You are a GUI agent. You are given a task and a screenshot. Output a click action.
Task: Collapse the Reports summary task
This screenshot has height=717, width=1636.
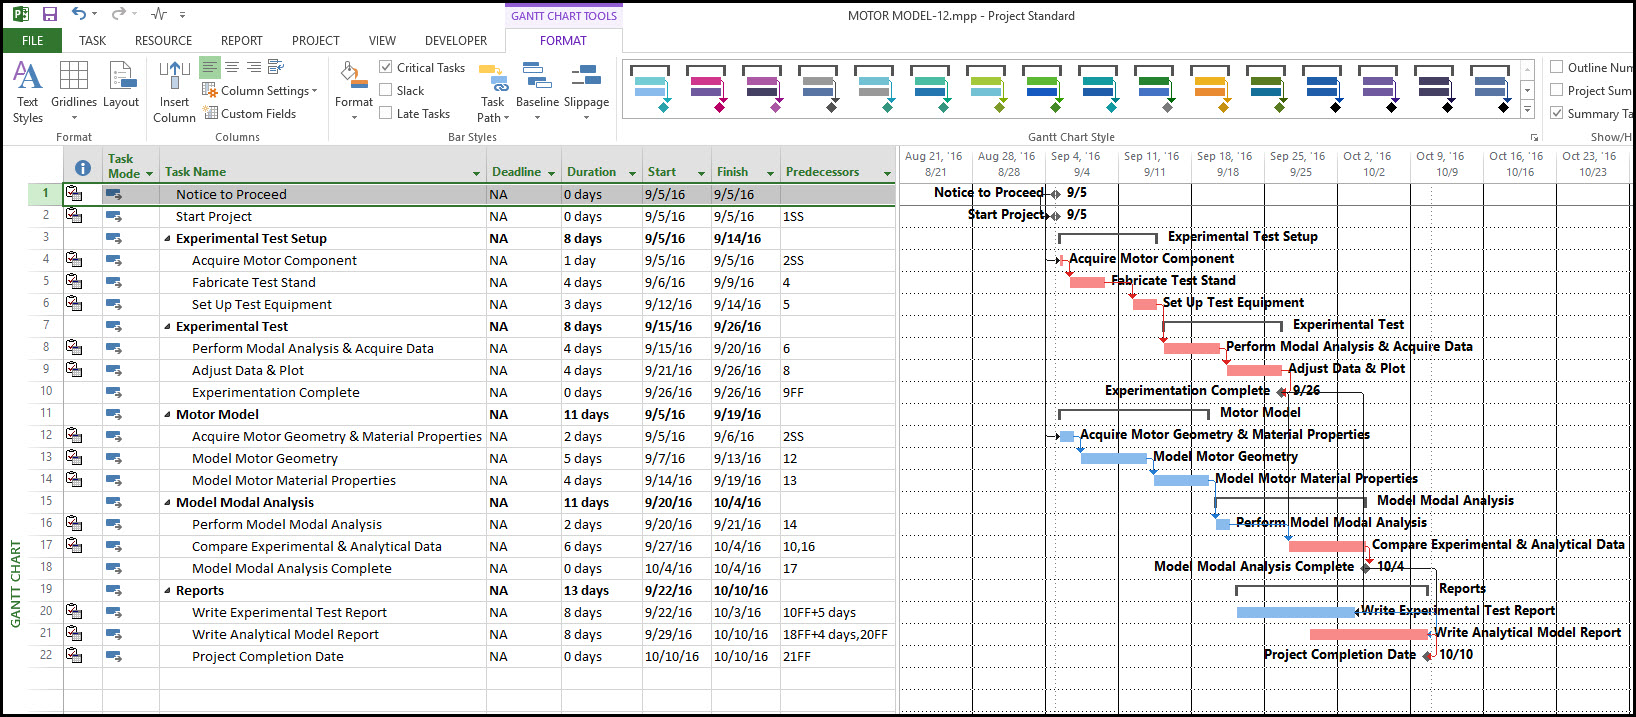[x=167, y=591]
